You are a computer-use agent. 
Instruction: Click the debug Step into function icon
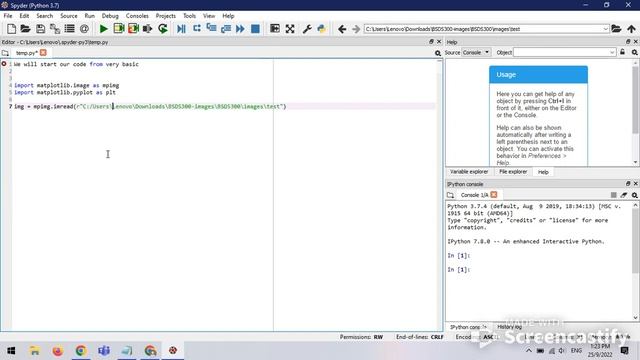211,29
